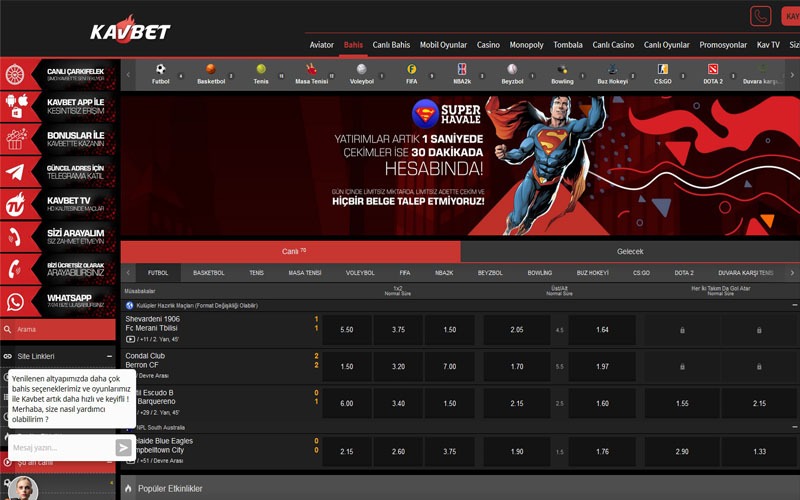Open FIFA esports category icon
Screen dimensions: 800x500
point(412,70)
